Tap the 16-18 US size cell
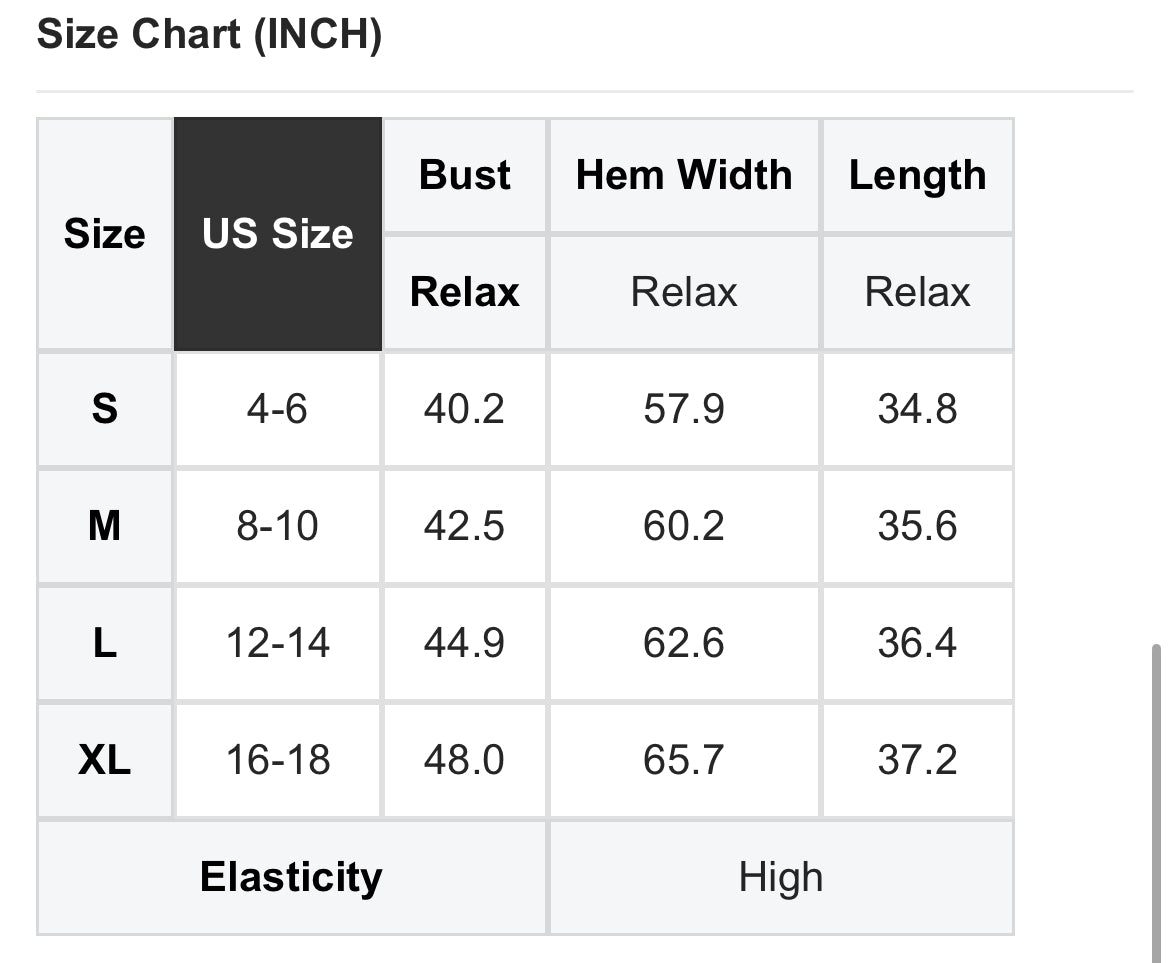This screenshot has width=1170, height=963. [x=278, y=760]
